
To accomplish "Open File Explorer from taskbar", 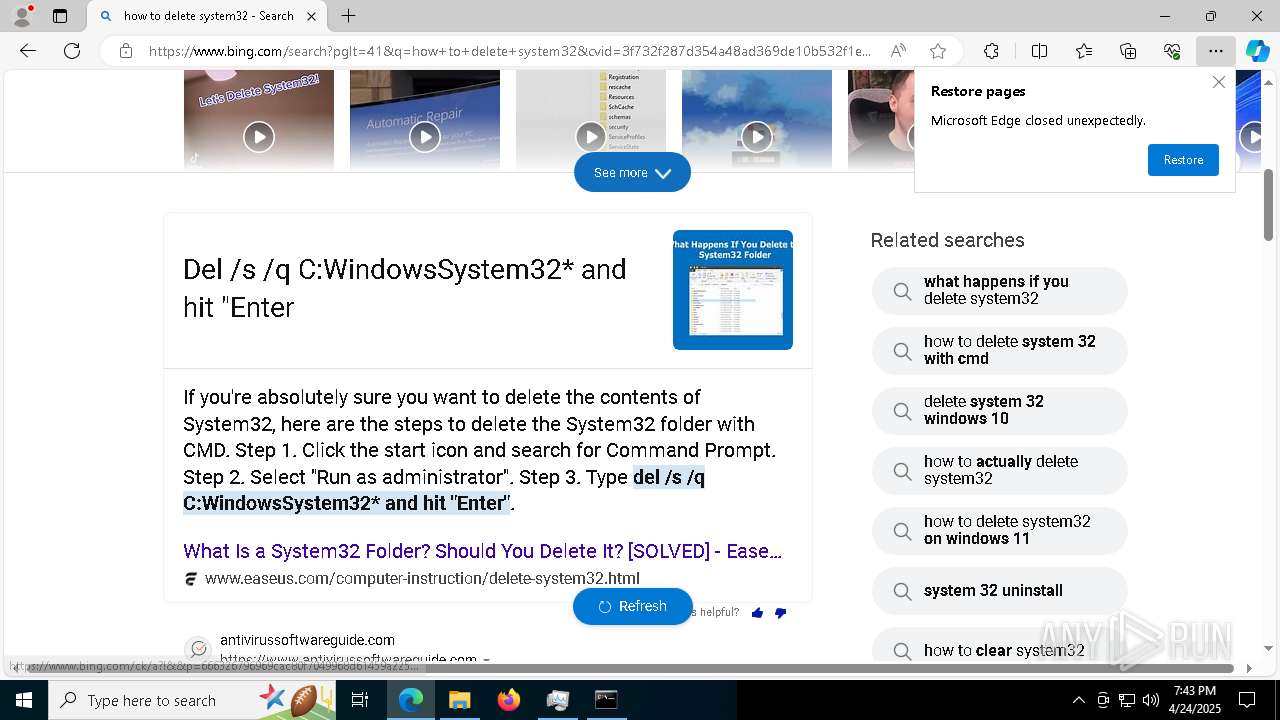I will [x=459, y=700].
